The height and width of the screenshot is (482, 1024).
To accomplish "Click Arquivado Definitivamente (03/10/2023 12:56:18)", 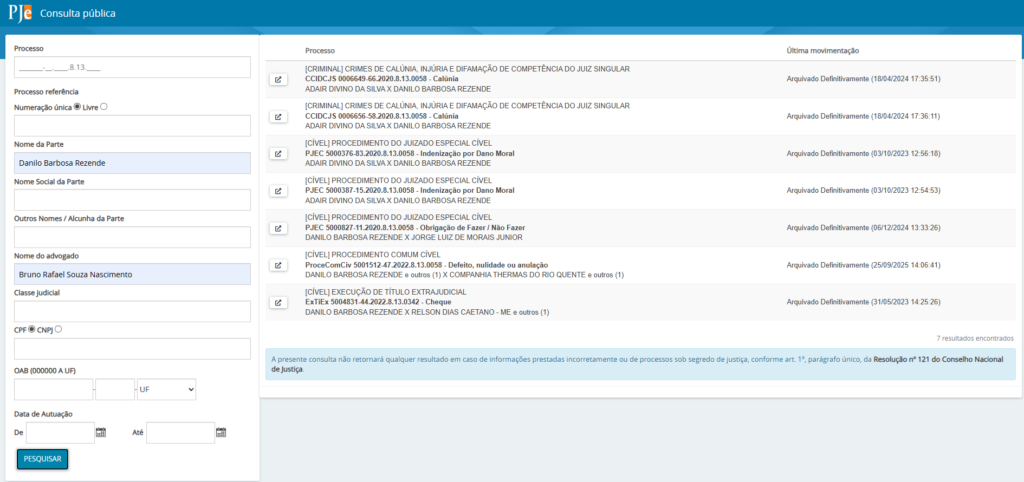I will tap(863, 153).
